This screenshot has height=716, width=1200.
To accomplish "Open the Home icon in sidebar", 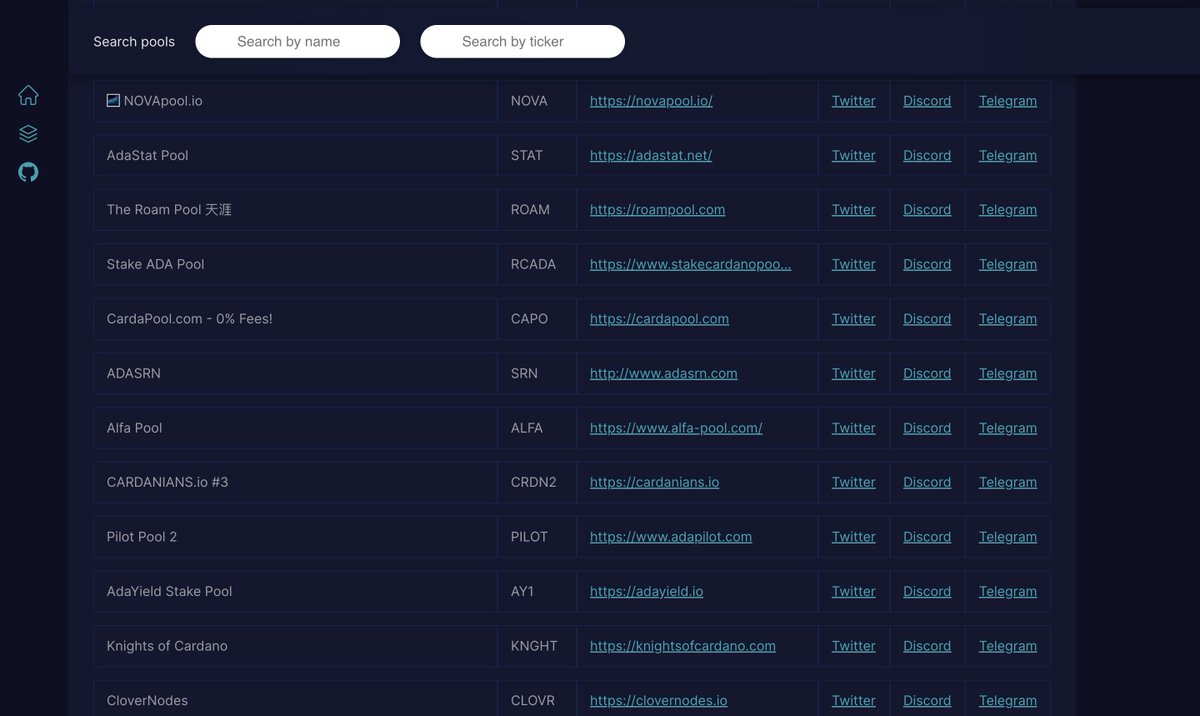I will tap(28, 95).
